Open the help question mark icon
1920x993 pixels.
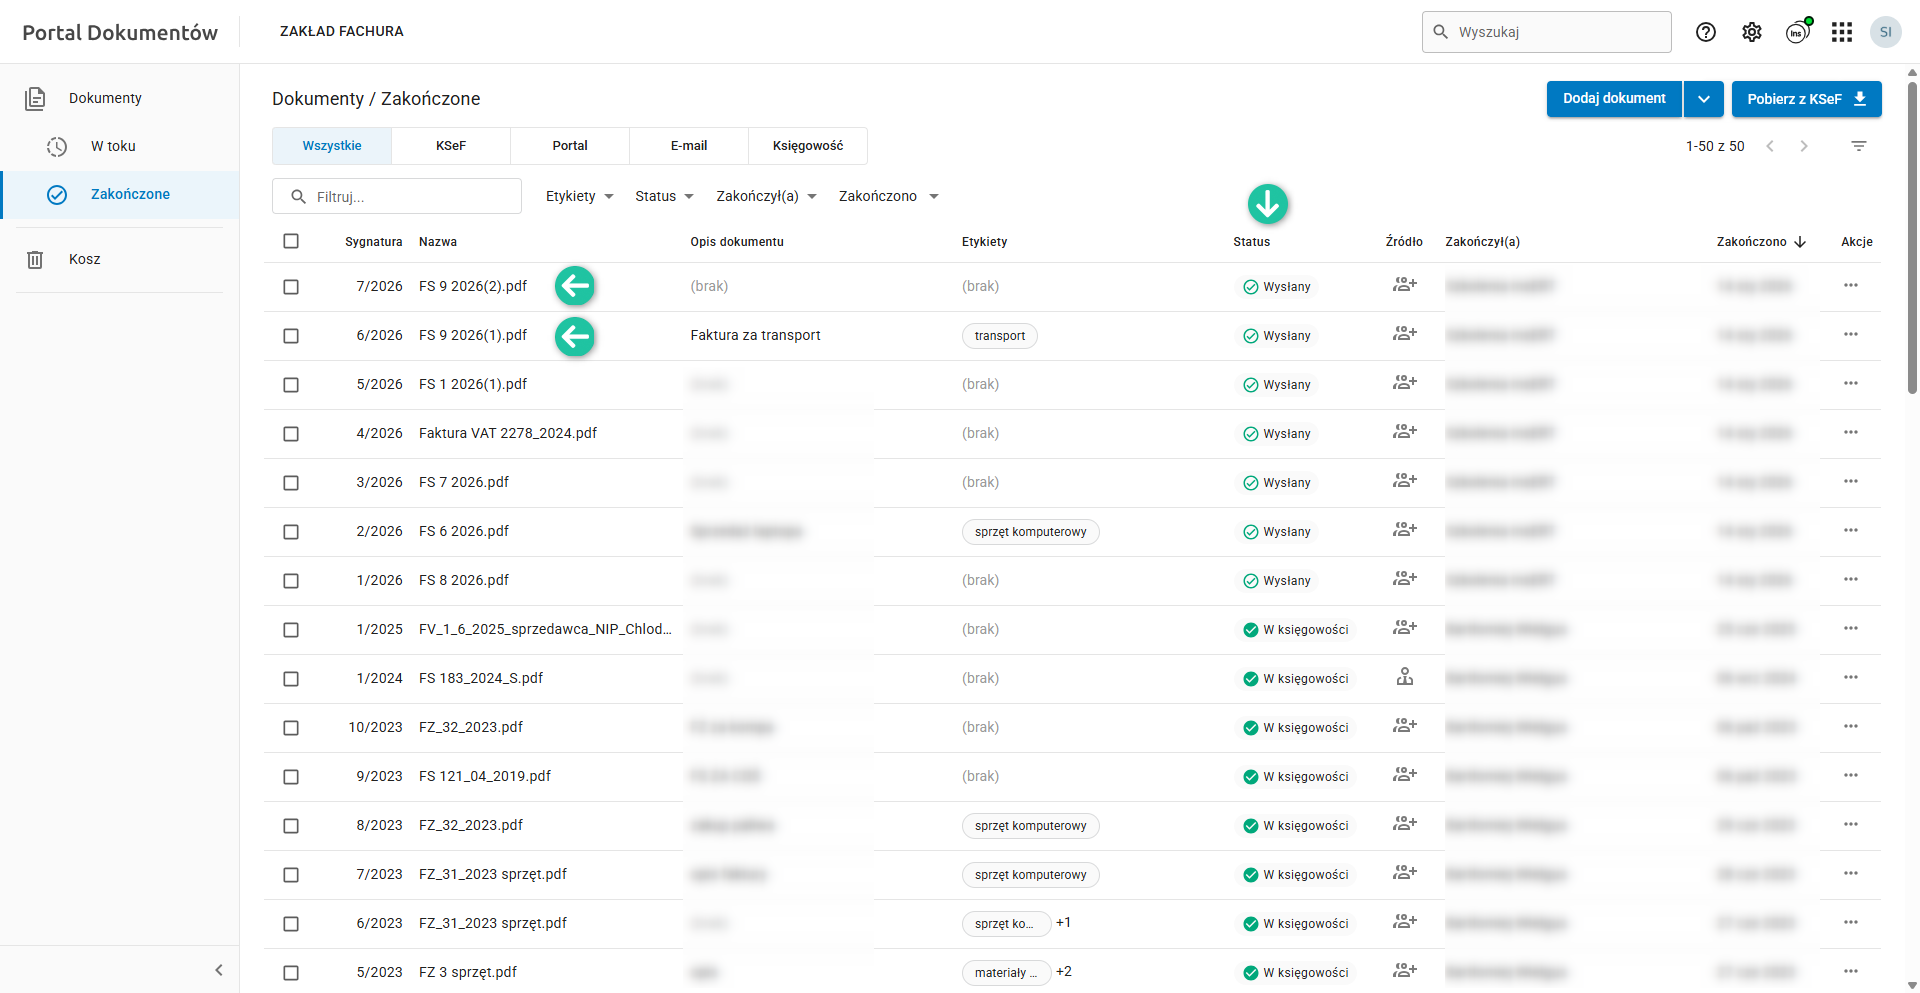[x=1705, y=32]
